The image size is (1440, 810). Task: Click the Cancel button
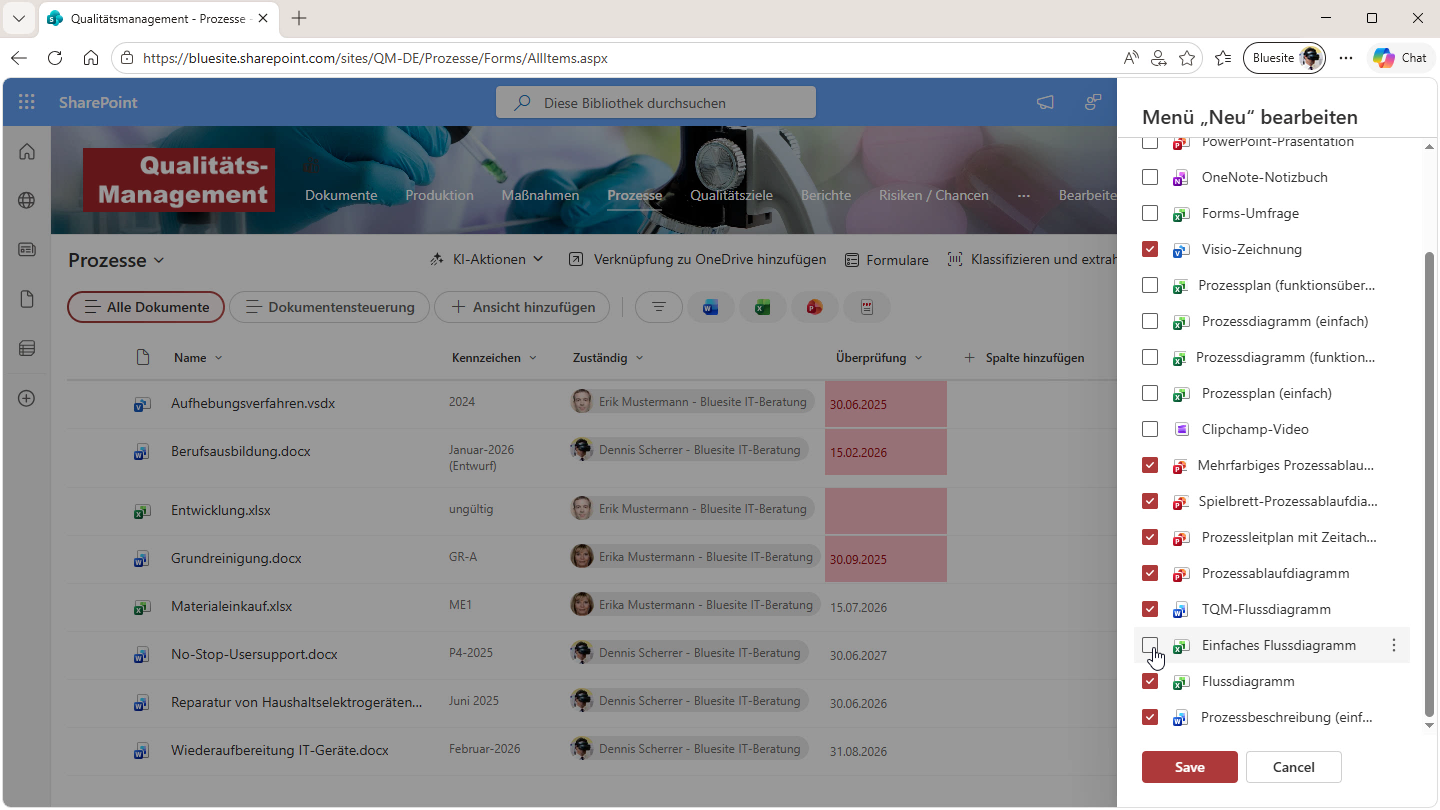(1293, 767)
